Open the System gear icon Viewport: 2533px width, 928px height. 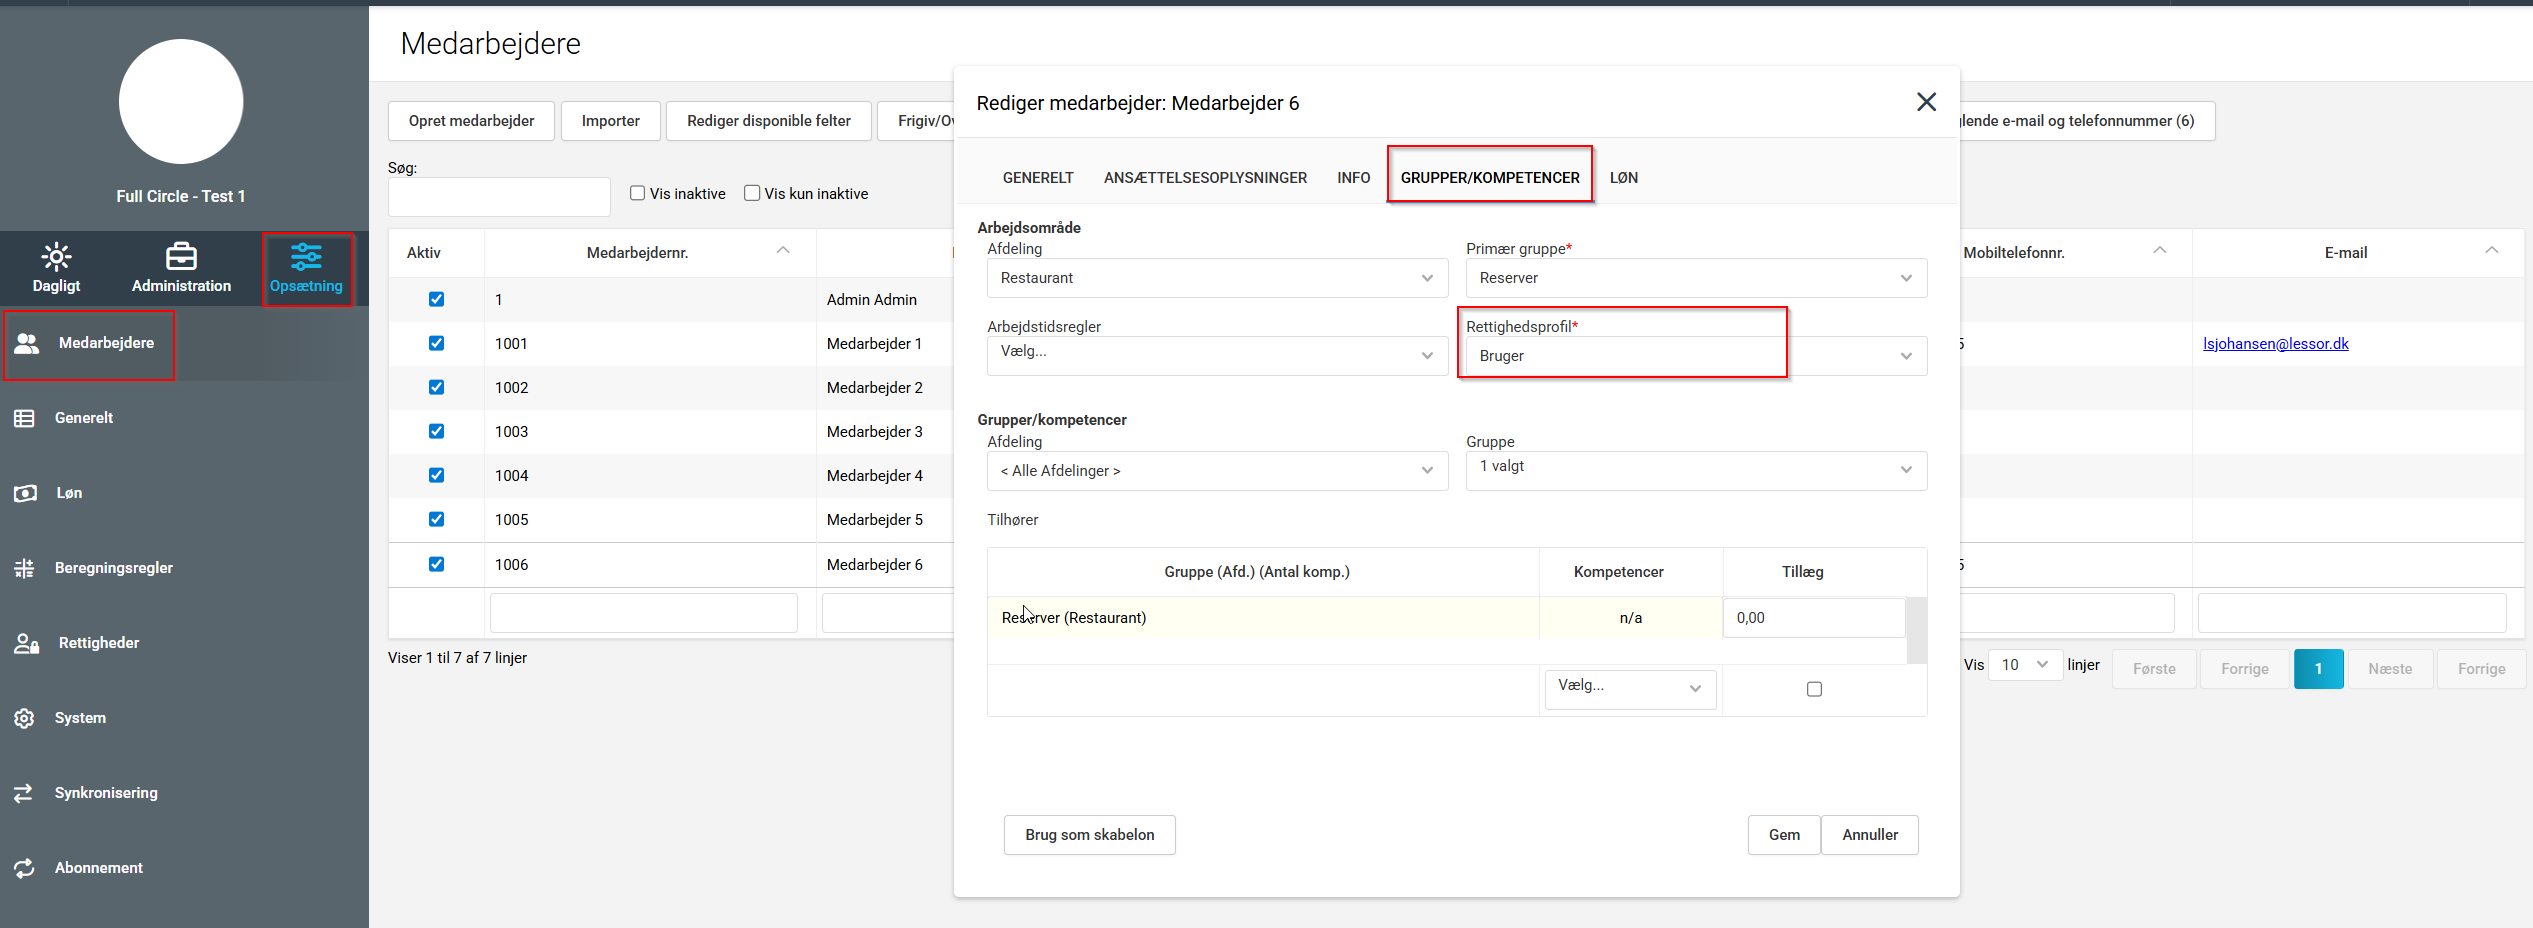point(25,718)
